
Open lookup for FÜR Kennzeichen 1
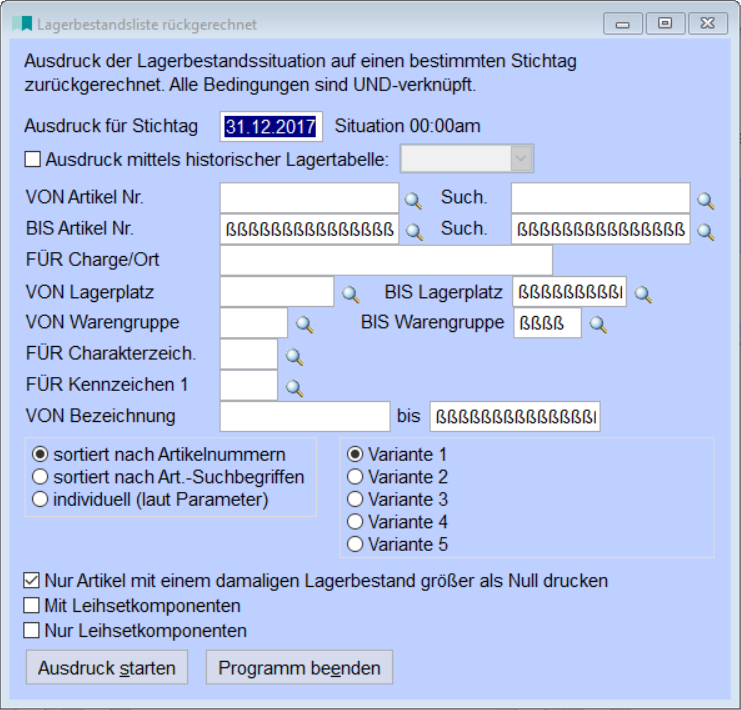294,388
